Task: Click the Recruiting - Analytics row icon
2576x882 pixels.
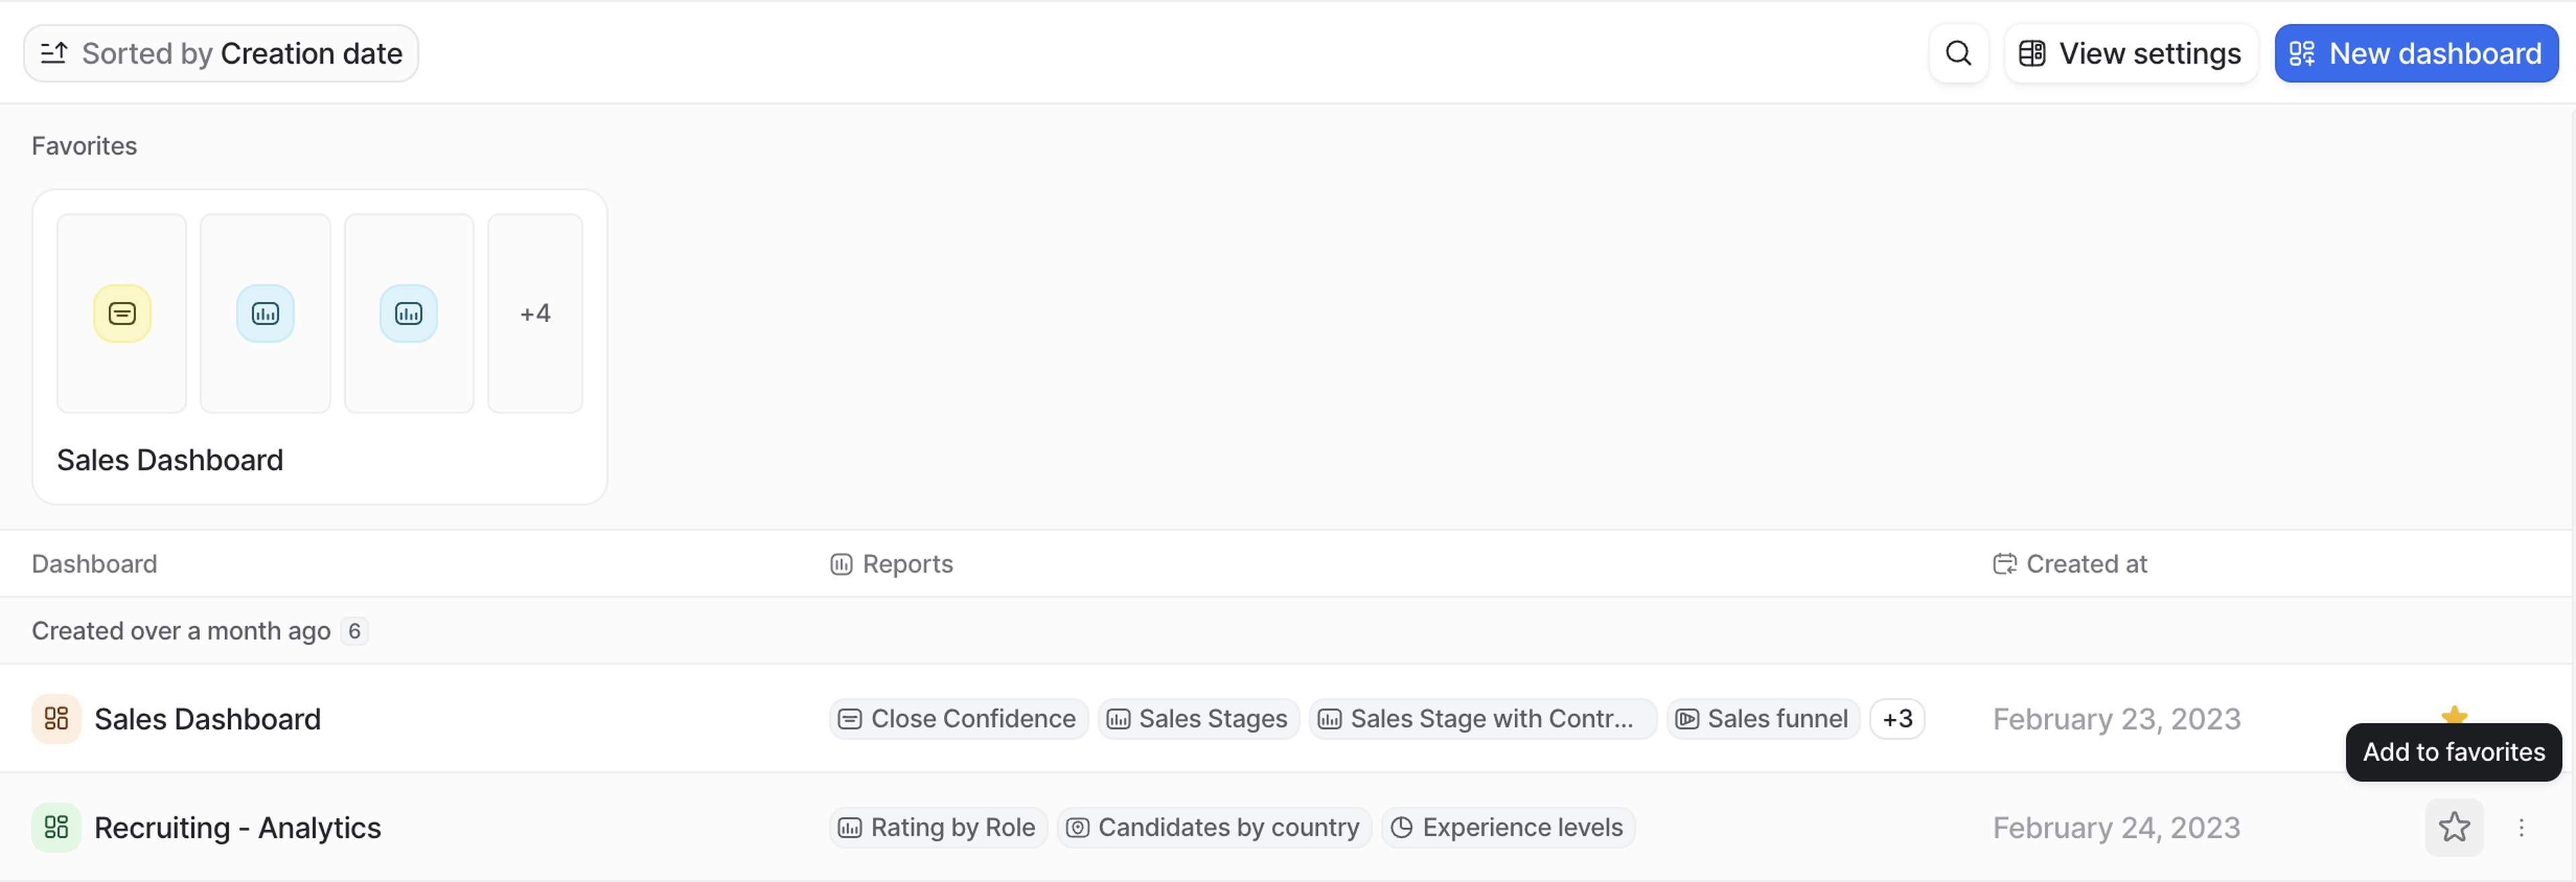Action: tap(56, 828)
